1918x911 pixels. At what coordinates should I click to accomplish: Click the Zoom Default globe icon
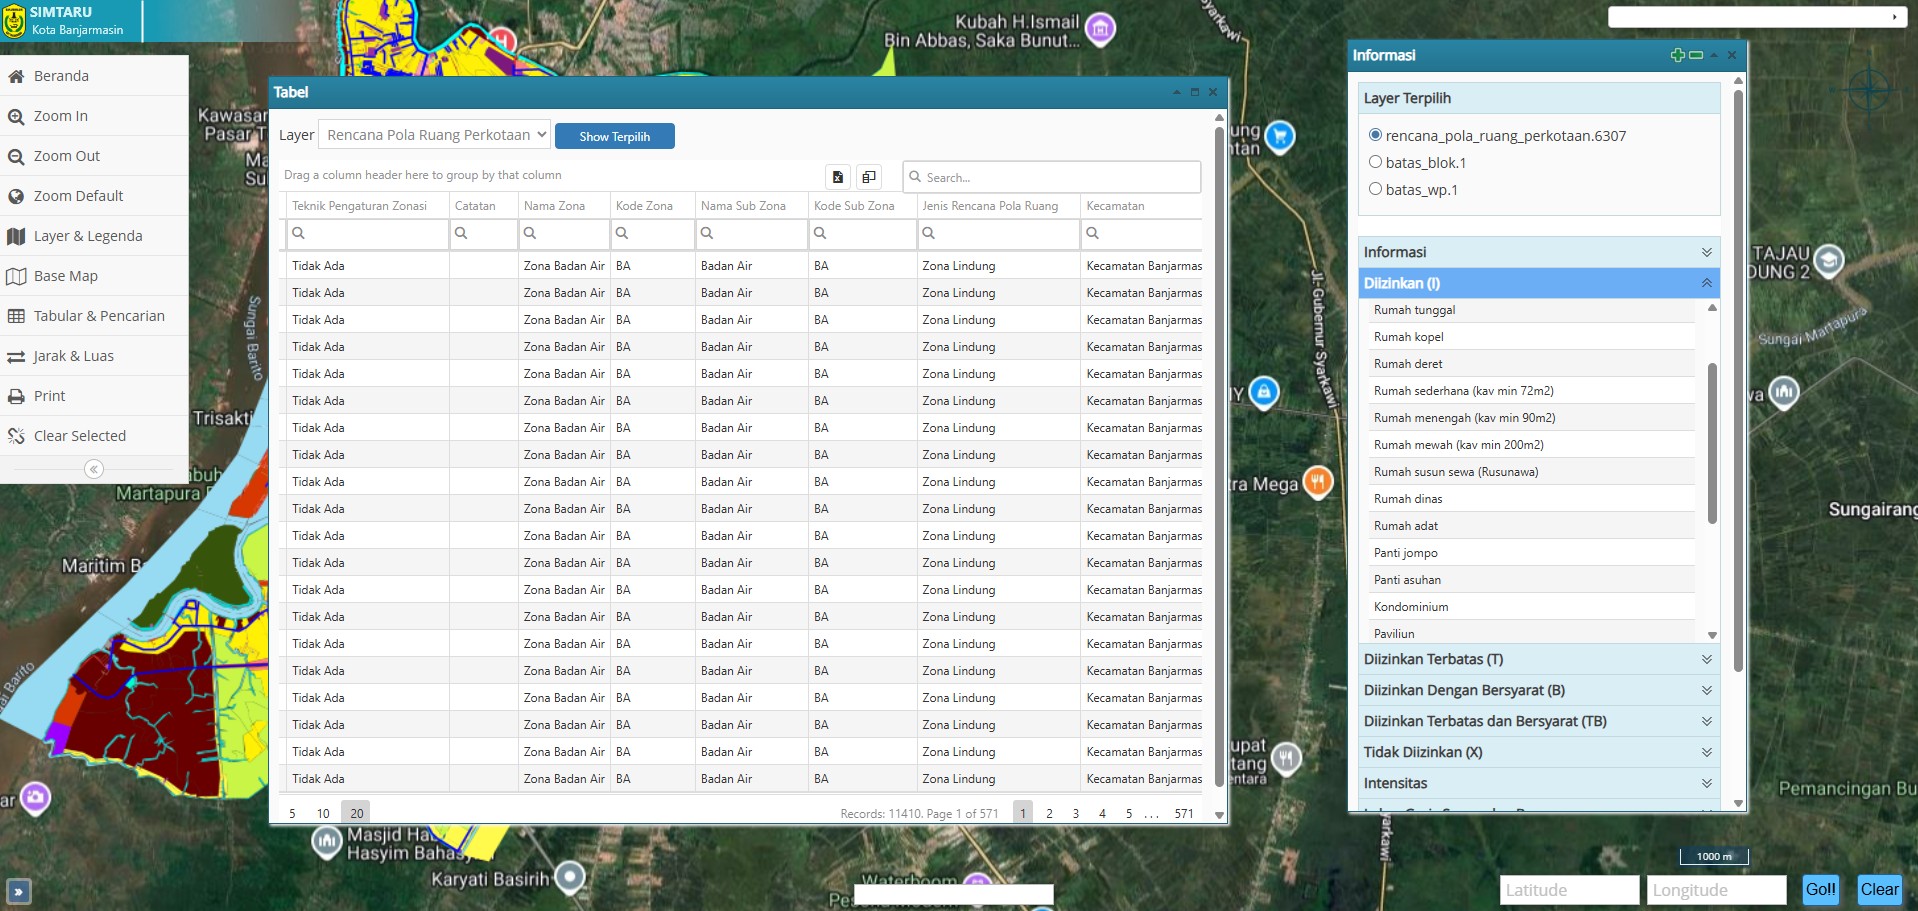(x=16, y=197)
